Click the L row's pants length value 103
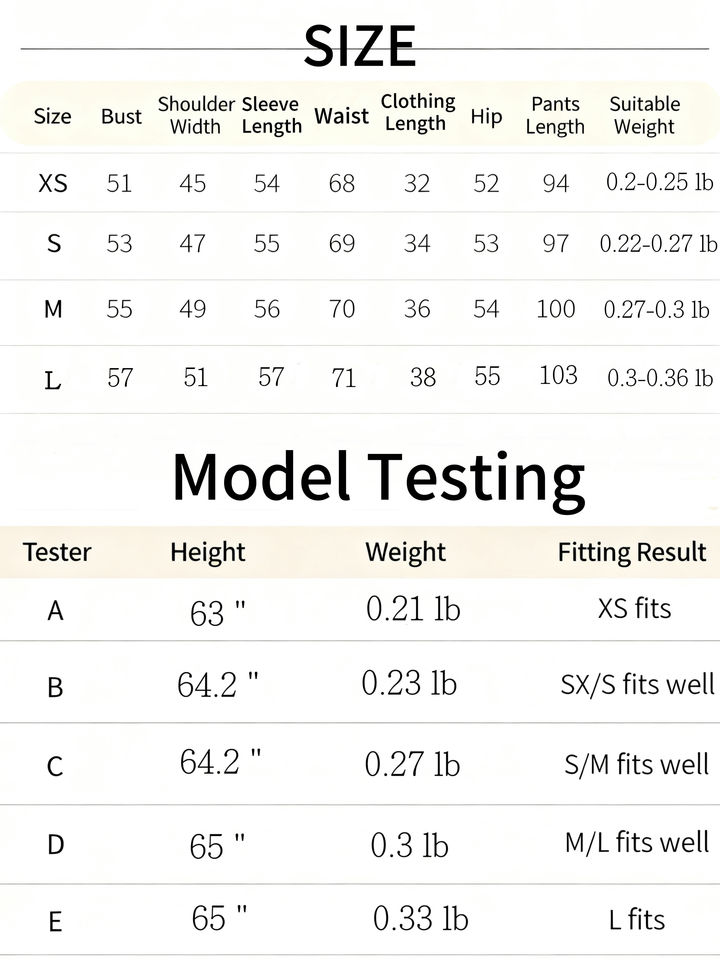This screenshot has height=960, width=720. point(558,375)
